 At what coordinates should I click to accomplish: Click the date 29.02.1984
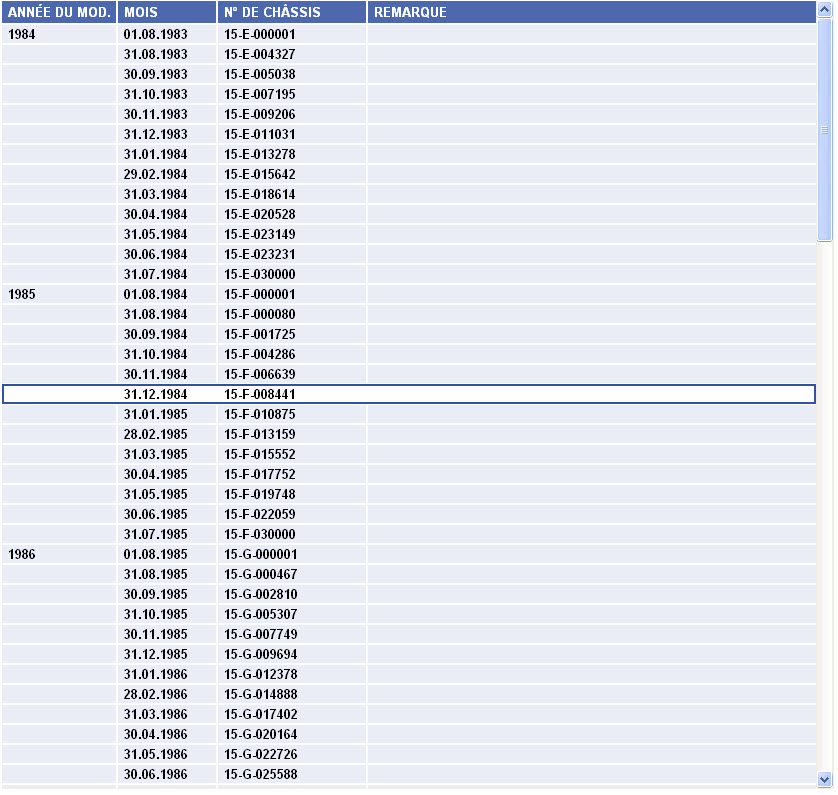click(156, 174)
